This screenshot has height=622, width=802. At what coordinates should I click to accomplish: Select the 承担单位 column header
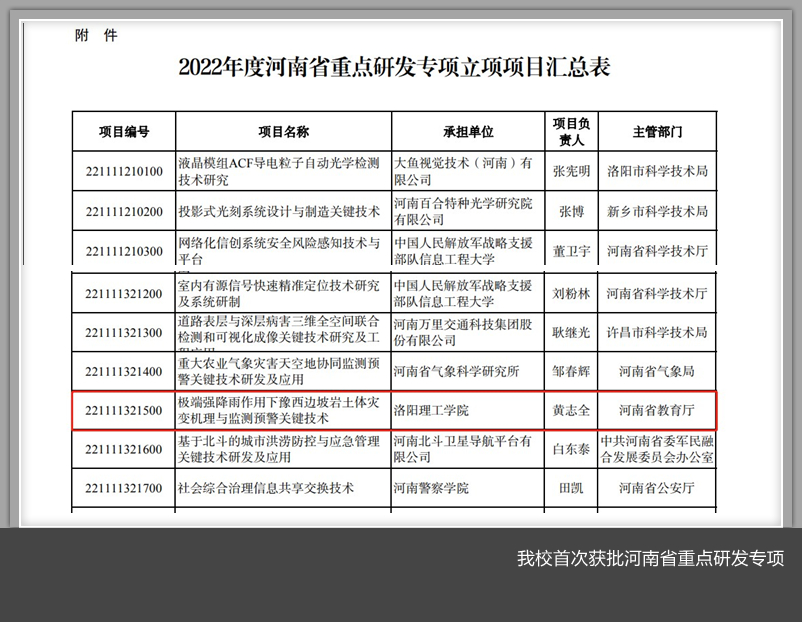[x=468, y=131]
